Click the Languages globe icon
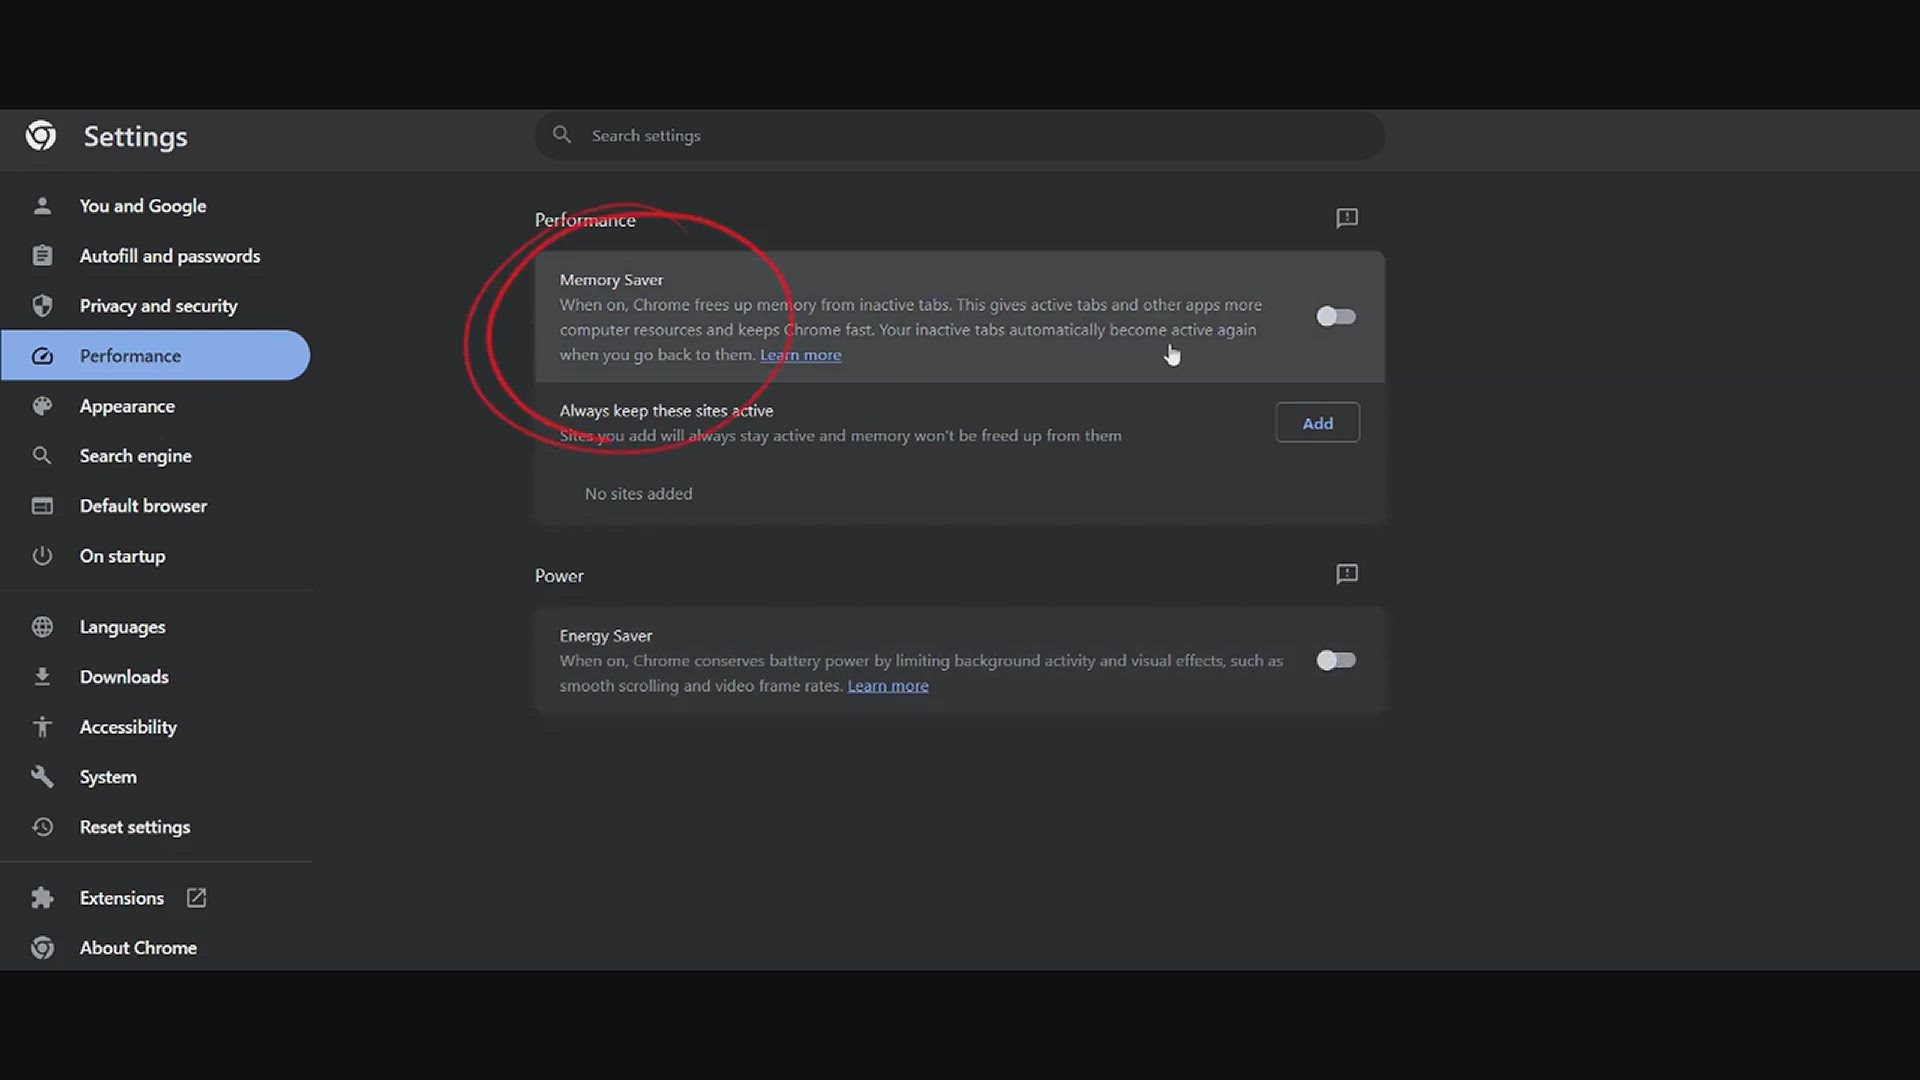Screen dimensions: 1920x1080 pos(42,627)
